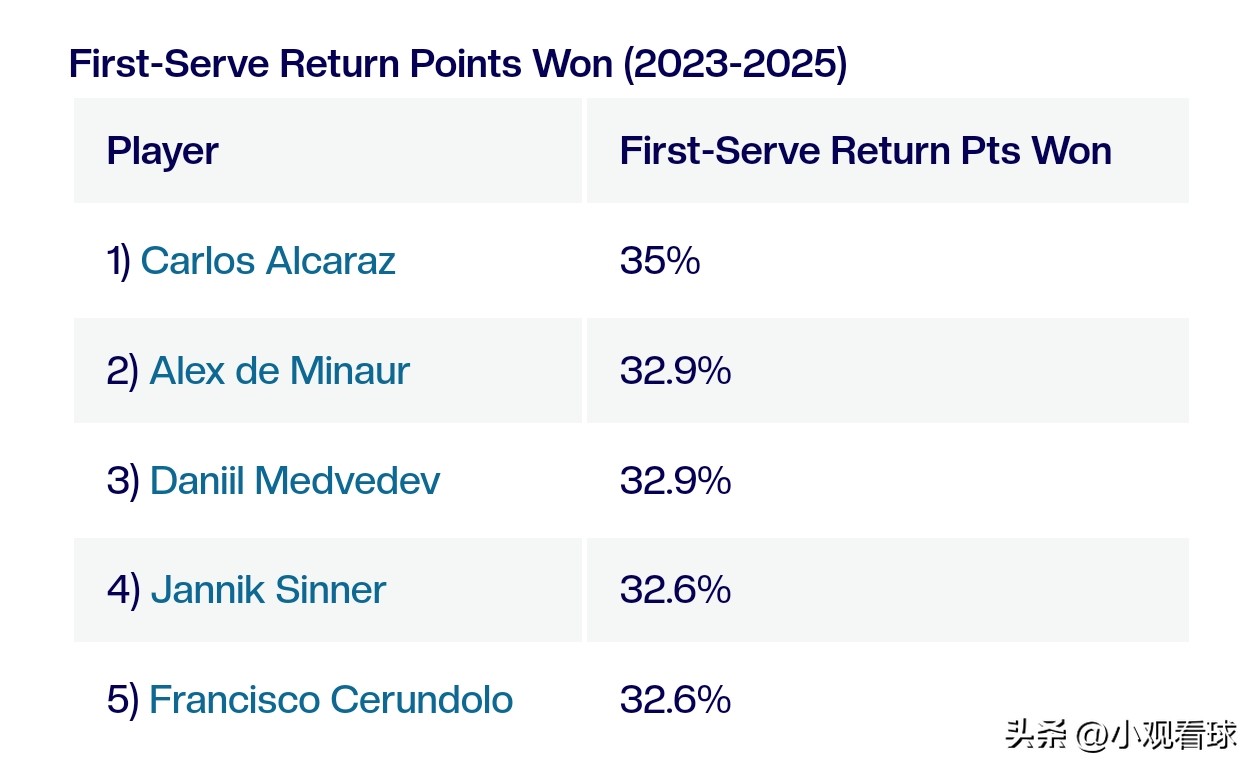Click Sinner's 32.6% value
The width and height of the screenshot is (1260, 773).
tap(675, 590)
